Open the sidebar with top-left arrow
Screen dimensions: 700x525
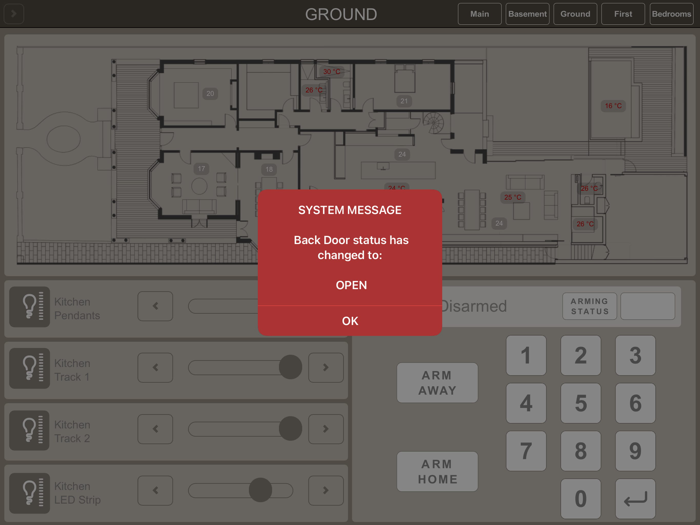[13, 14]
